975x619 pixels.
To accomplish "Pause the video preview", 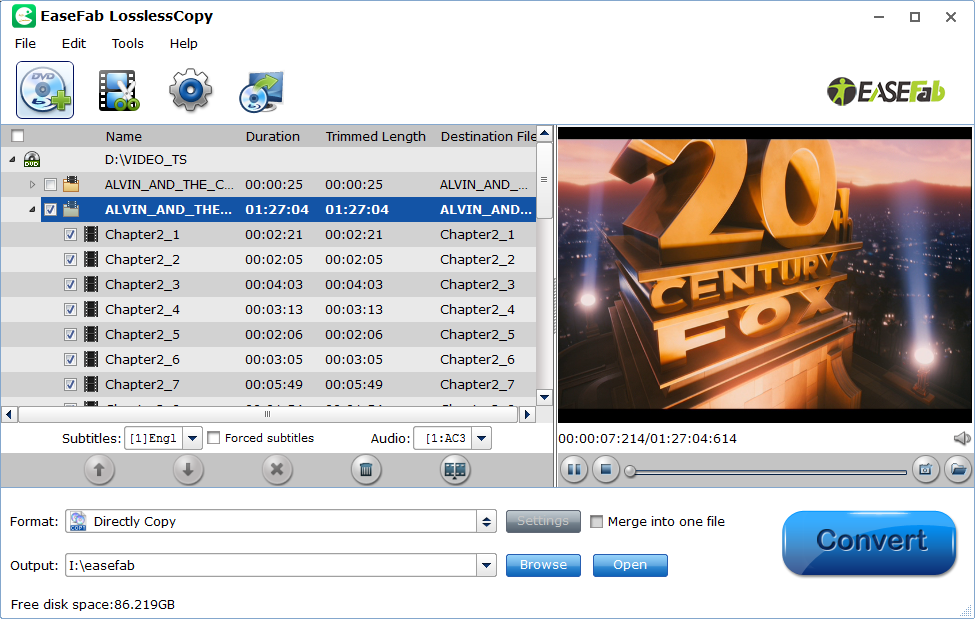I will coord(574,470).
